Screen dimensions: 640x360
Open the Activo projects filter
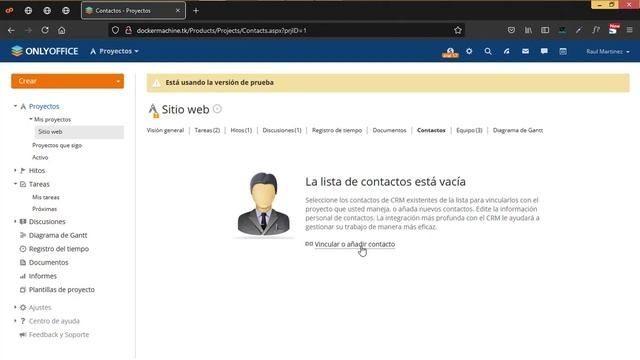pos(40,158)
